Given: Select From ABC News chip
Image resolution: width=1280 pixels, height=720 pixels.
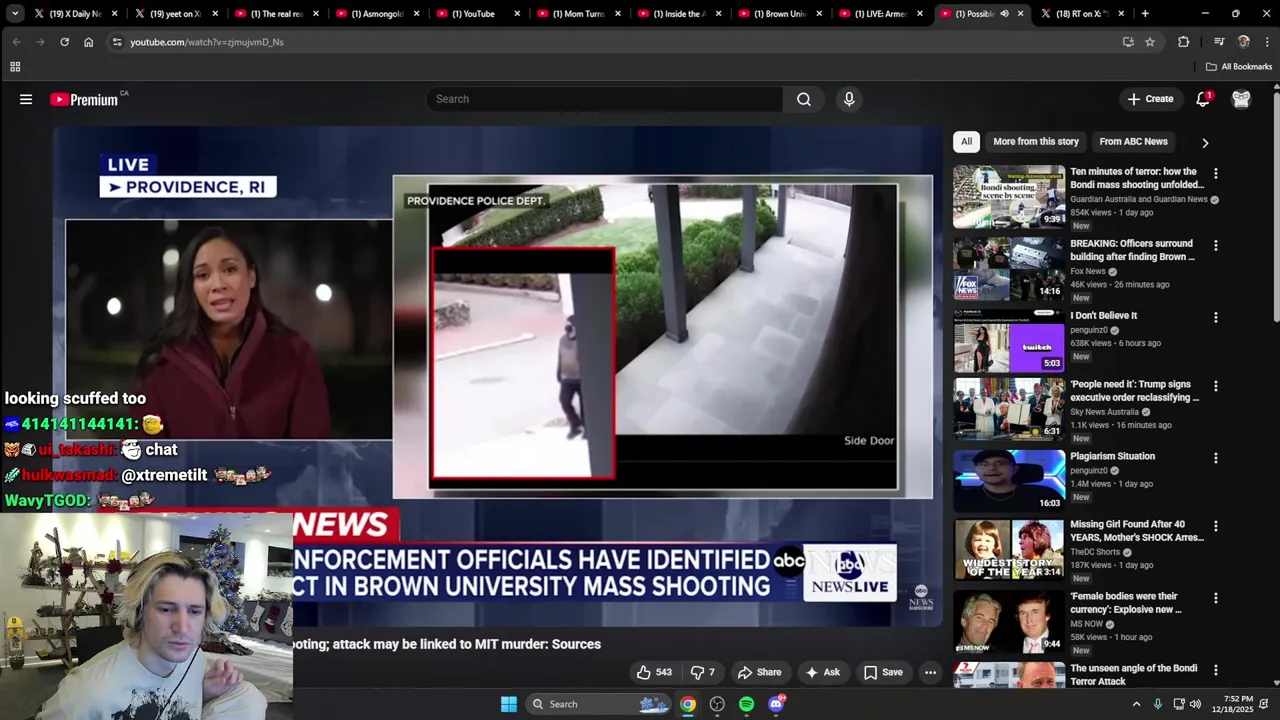Looking at the screenshot, I should [x=1133, y=142].
